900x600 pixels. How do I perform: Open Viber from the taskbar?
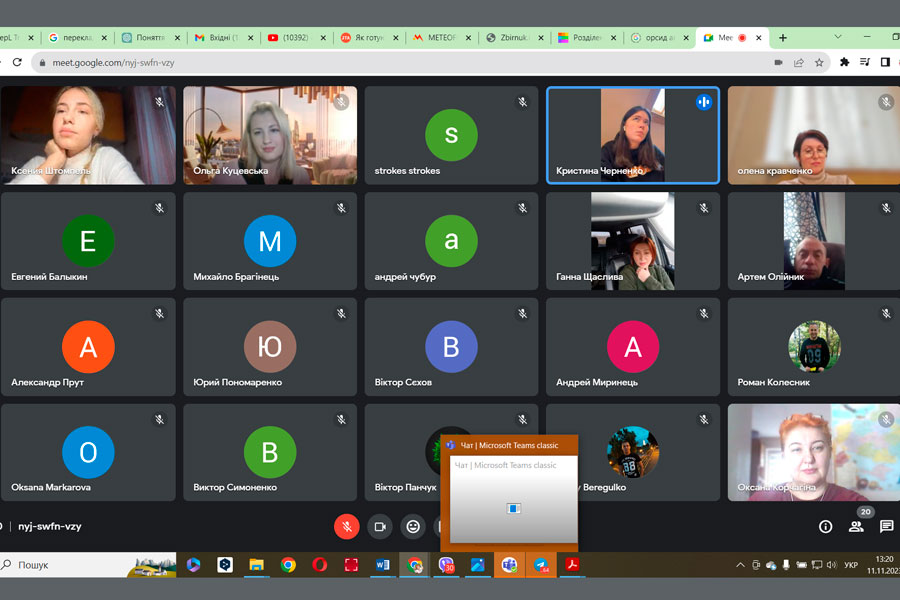[446, 565]
